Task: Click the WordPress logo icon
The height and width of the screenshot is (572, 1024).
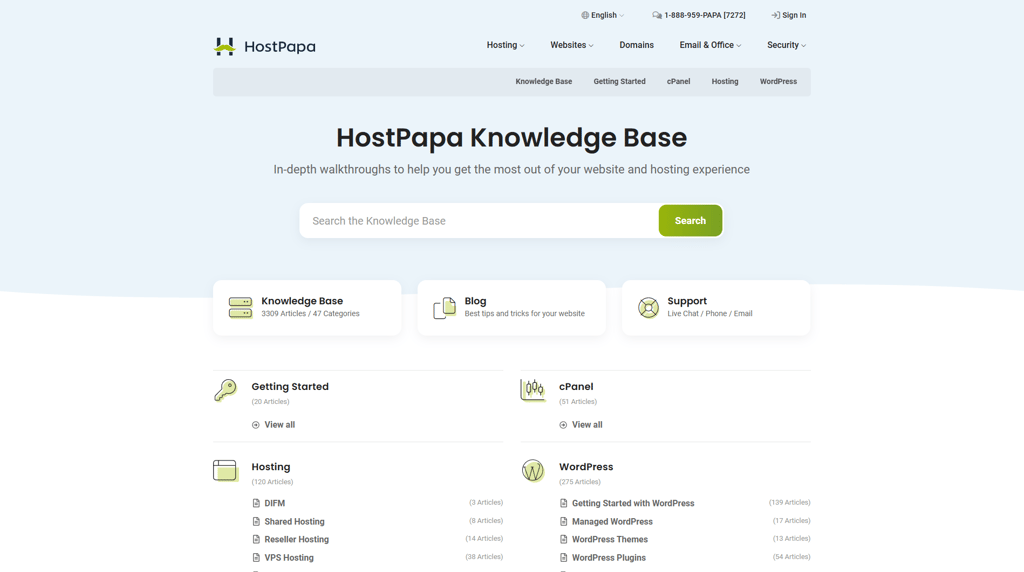Action: tap(533, 471)
